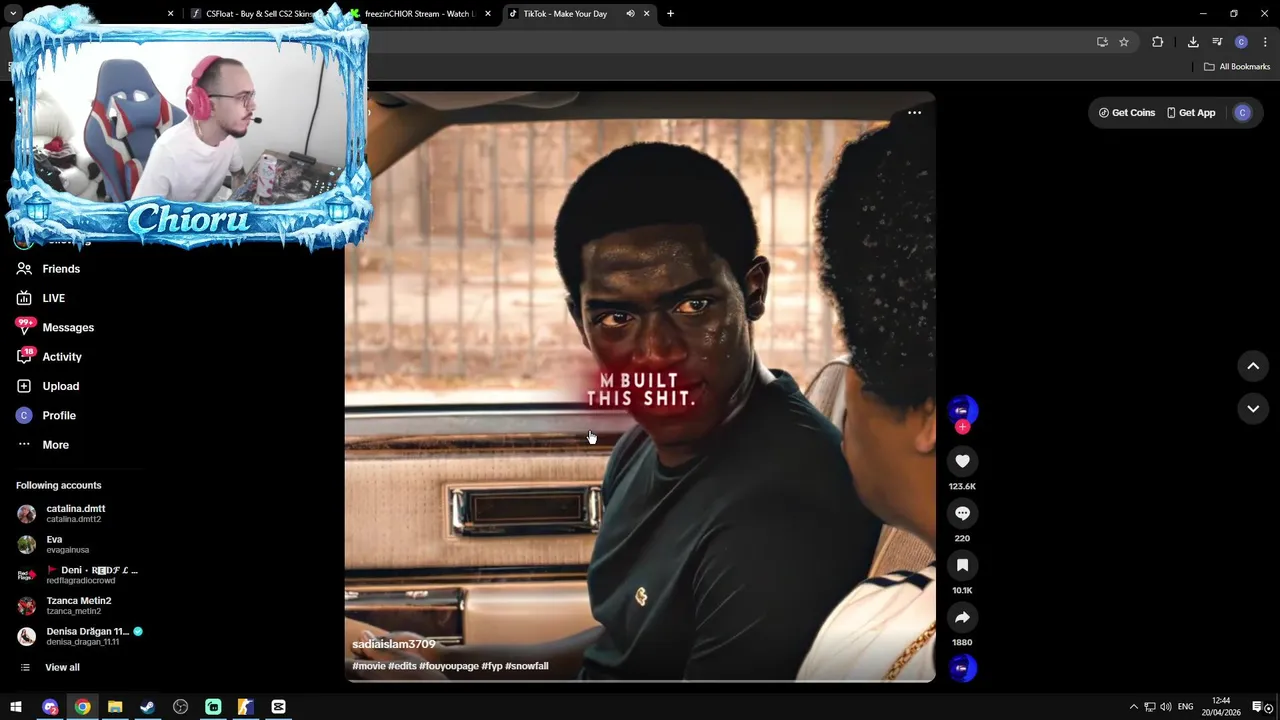The width and height of the screenshot is (1280, 720).
Task: Show hidden system tray icons chevron
Action: tap(1133, 707)
